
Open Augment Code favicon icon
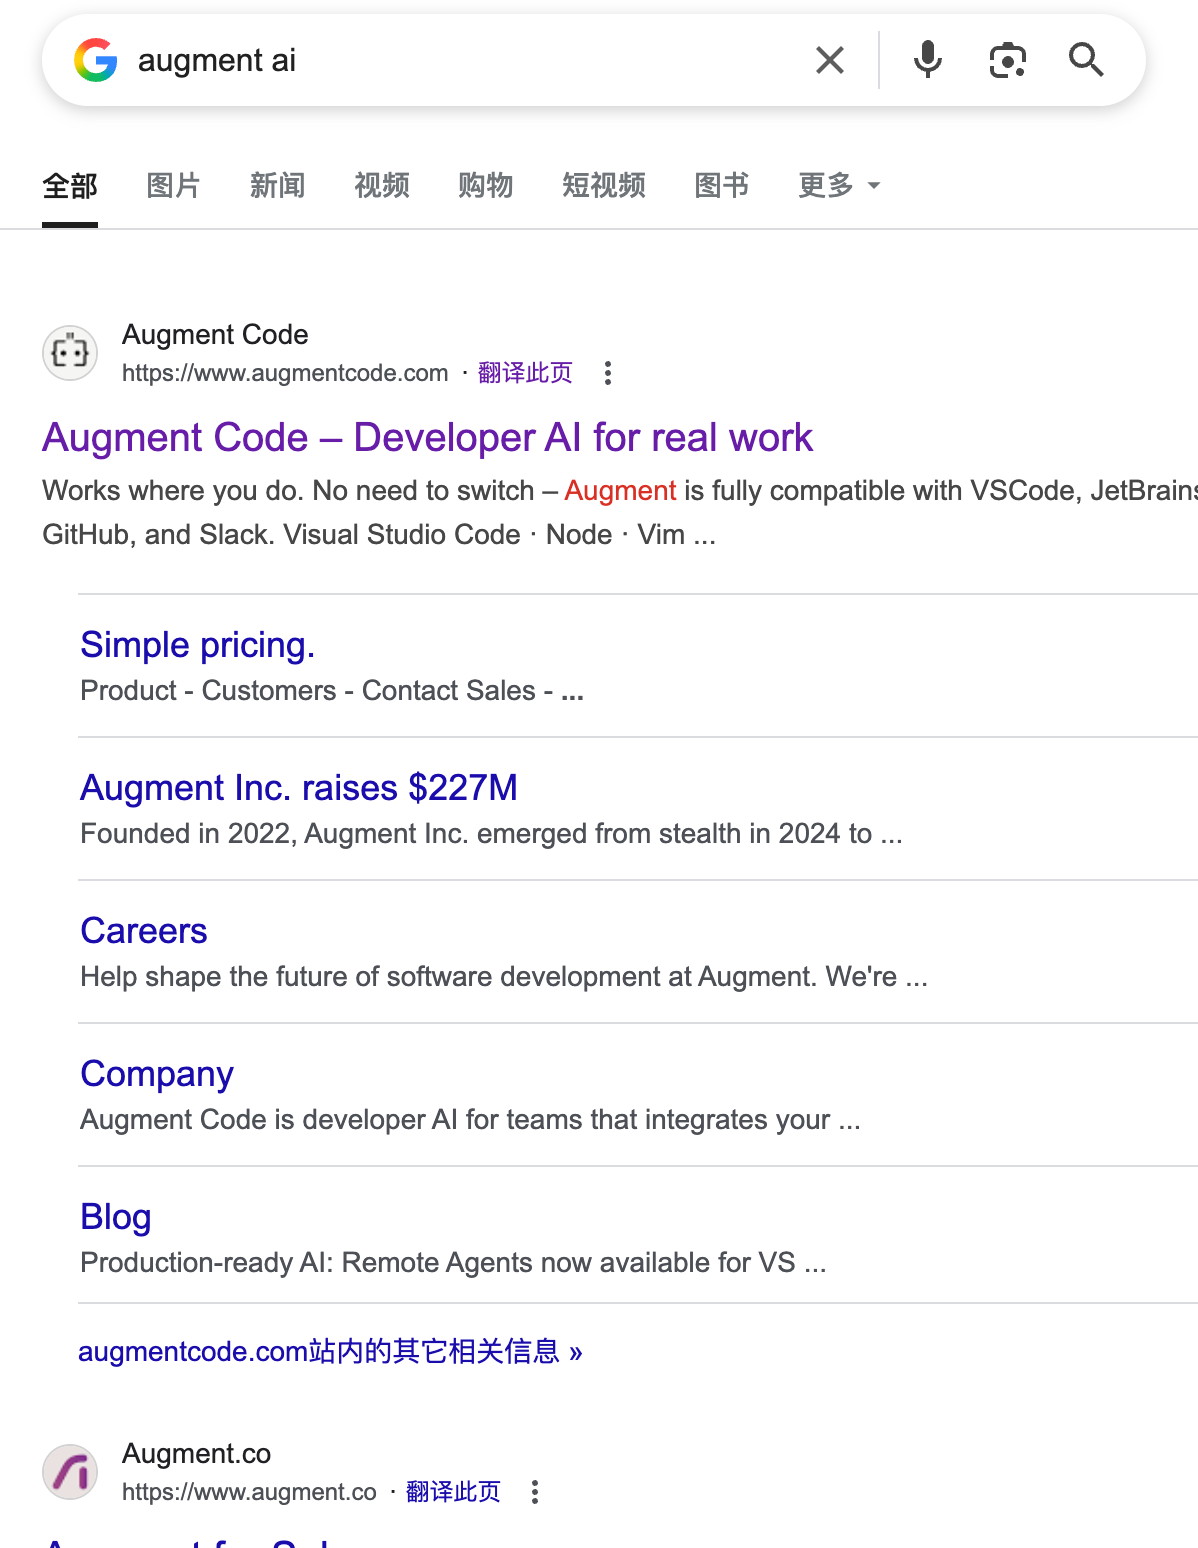(x=70, y=353)
